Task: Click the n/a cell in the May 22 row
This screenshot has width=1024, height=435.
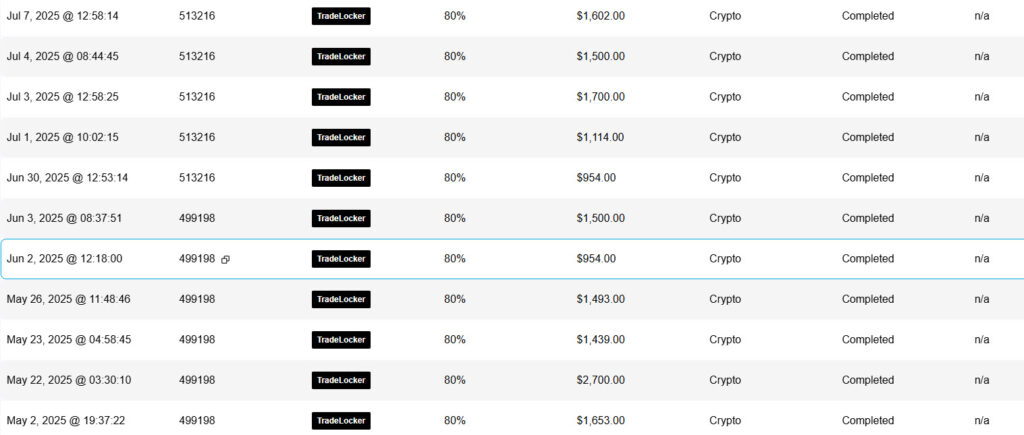Action: click(x=982, y=380)
